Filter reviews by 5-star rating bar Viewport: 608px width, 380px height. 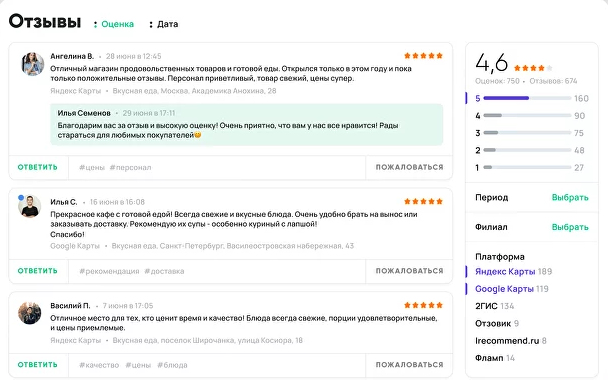(532, 98)
